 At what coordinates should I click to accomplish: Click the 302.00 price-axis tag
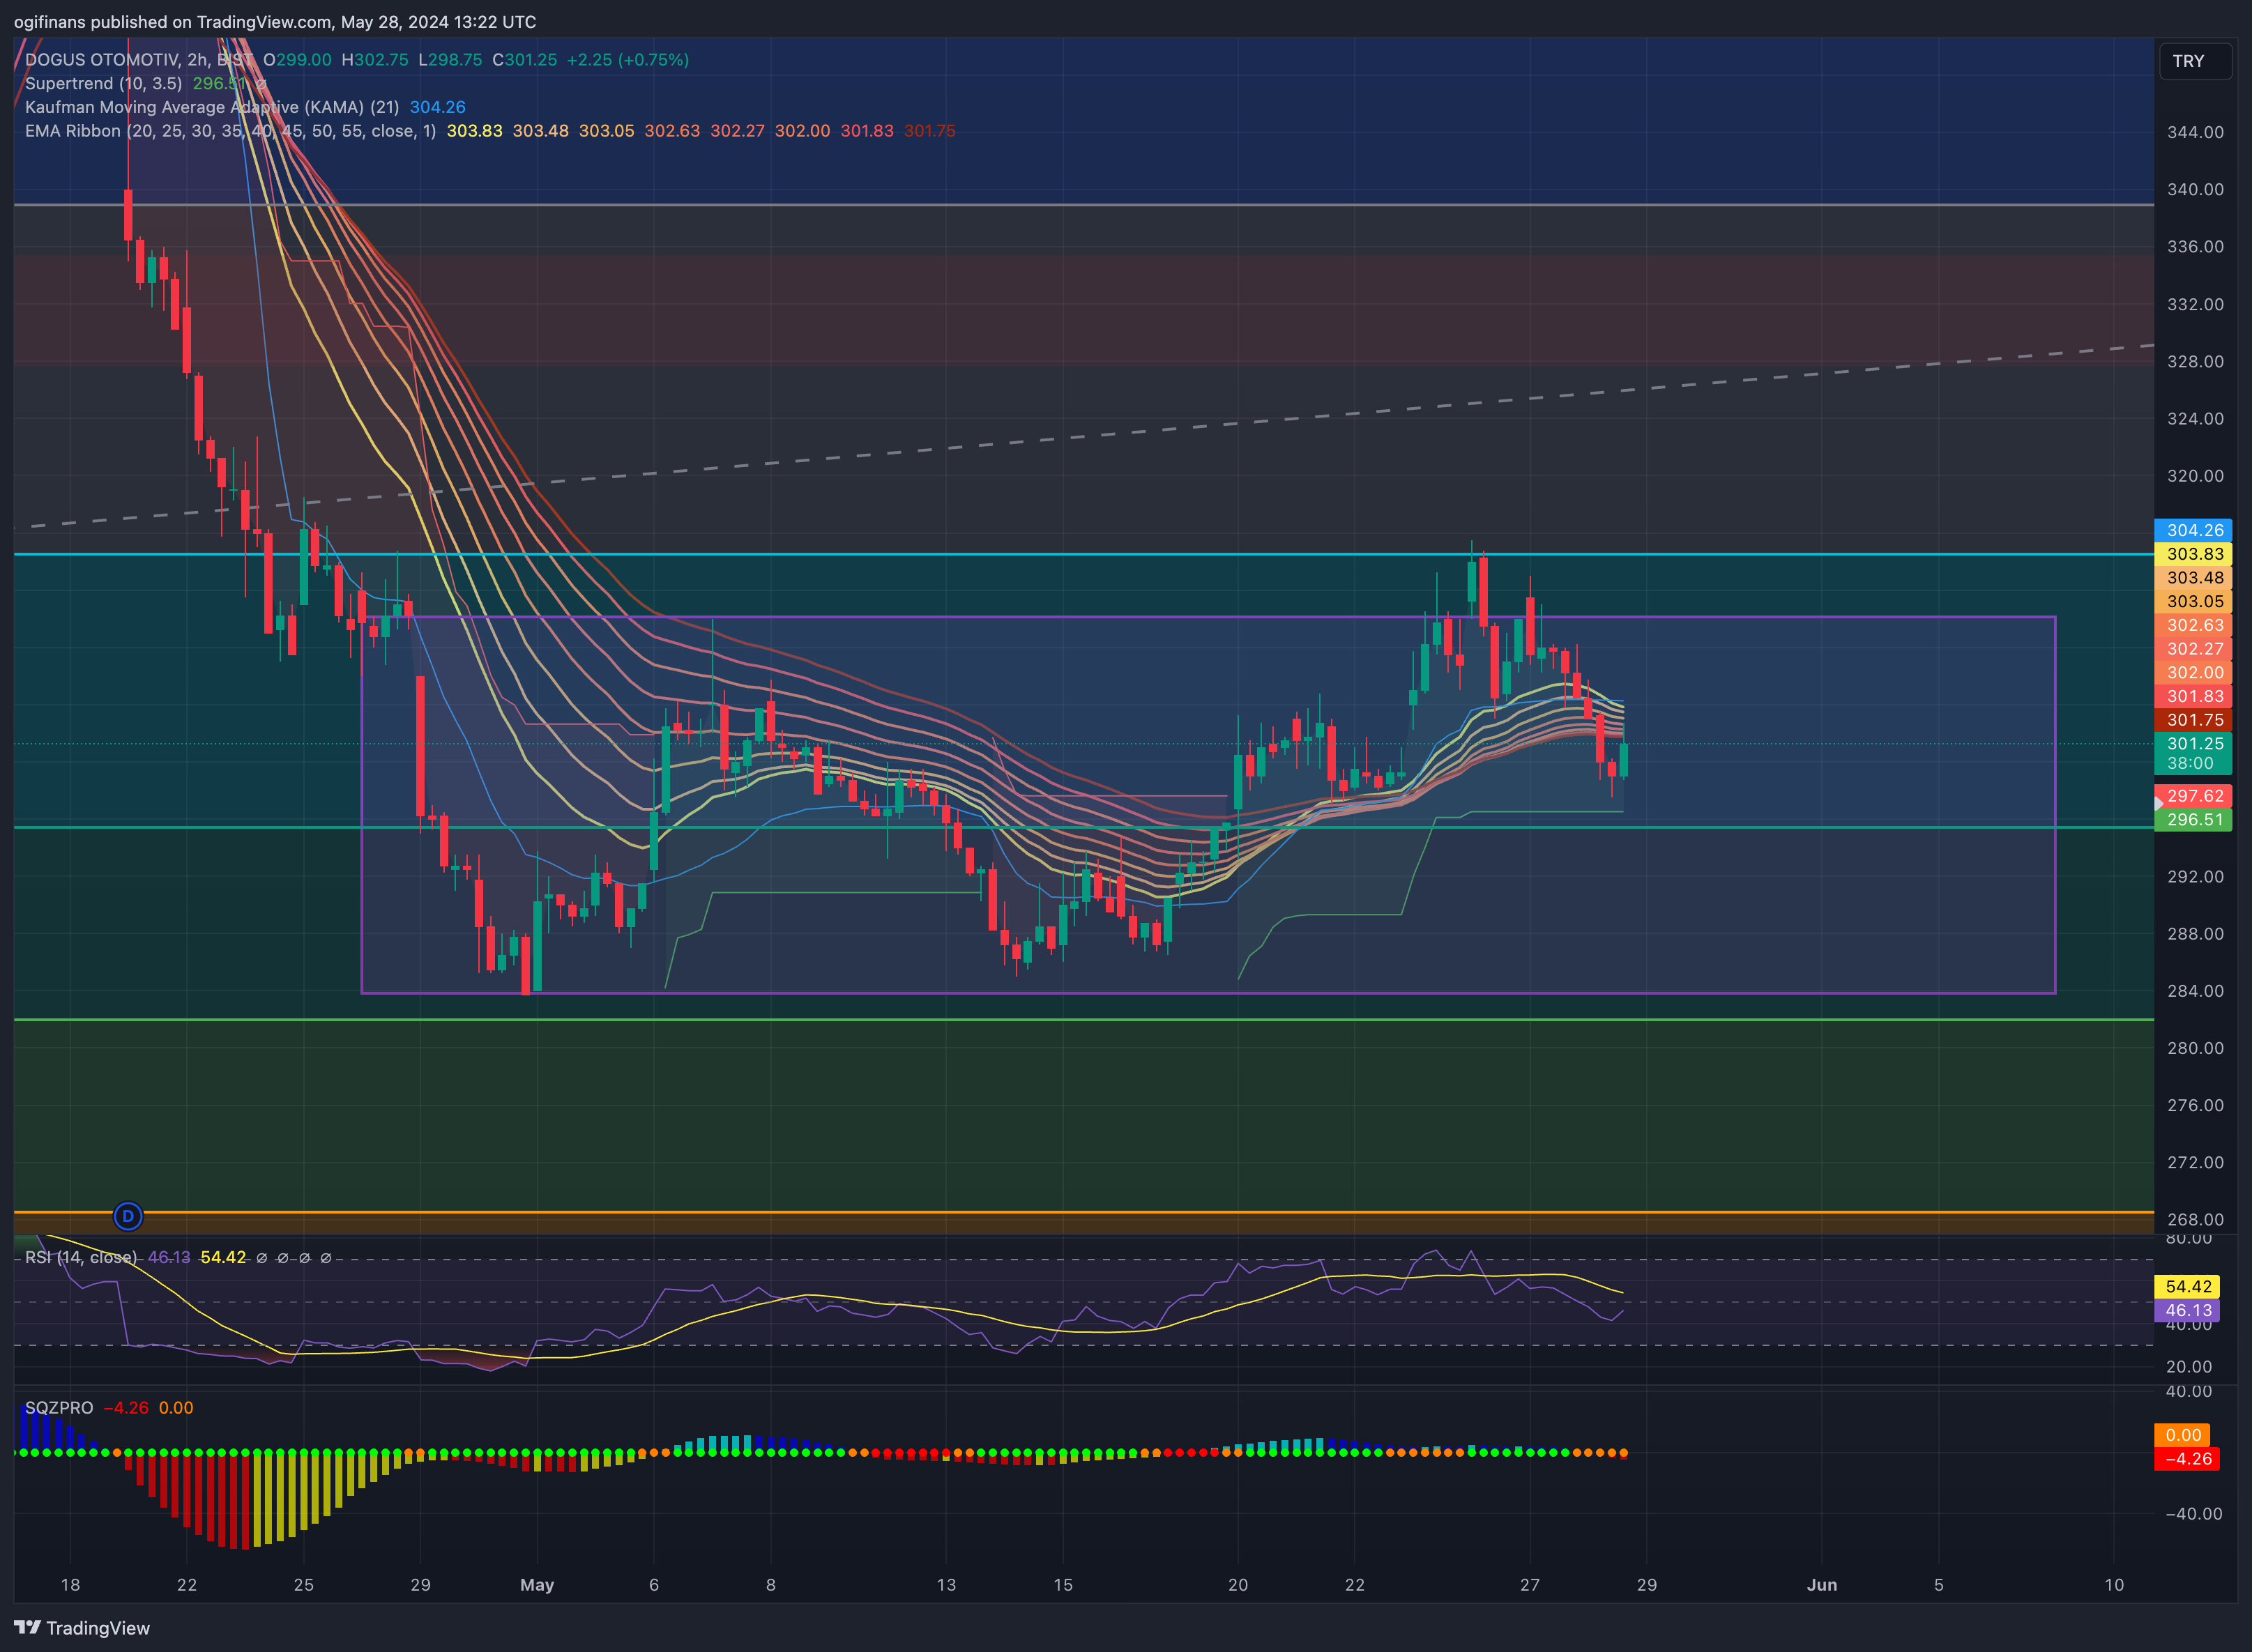2193,673
